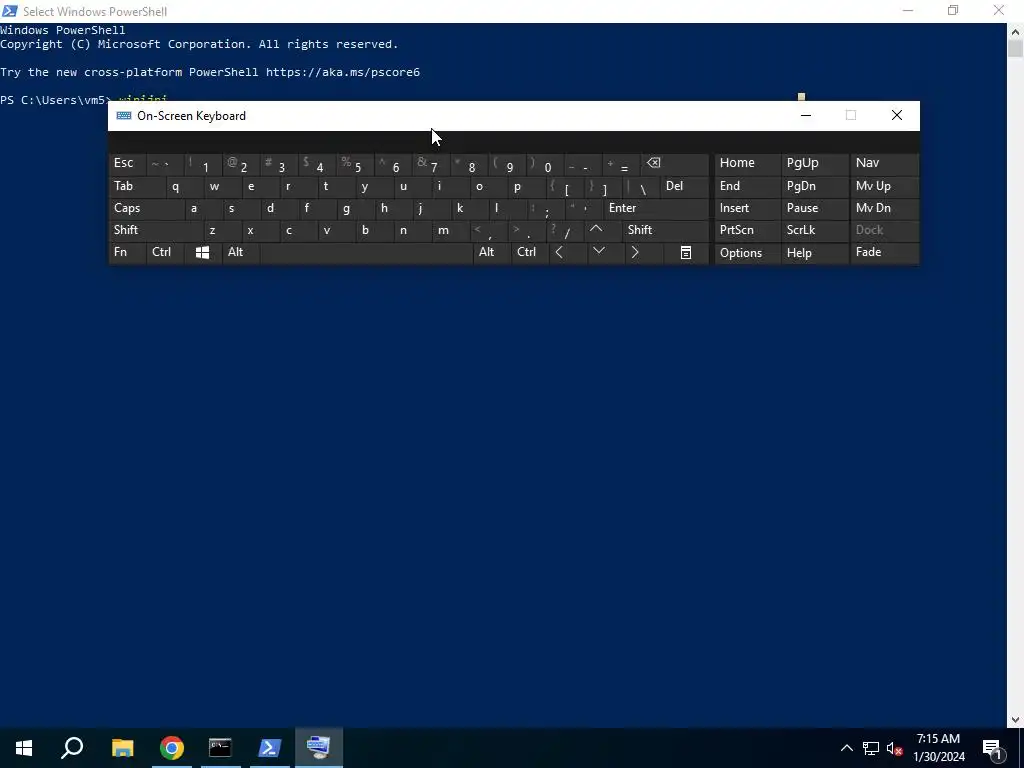Viewport: 1024px width, 768px height.
Task: Click the PrtScn key
Action: [748, 230]
